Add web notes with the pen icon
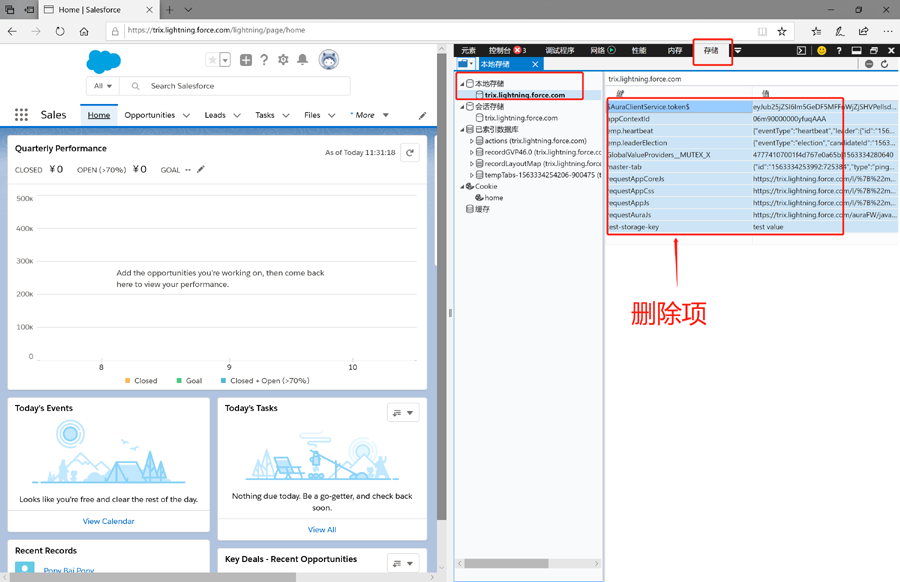Viewport: 900px width, 582px height. [x=840, y=32]
